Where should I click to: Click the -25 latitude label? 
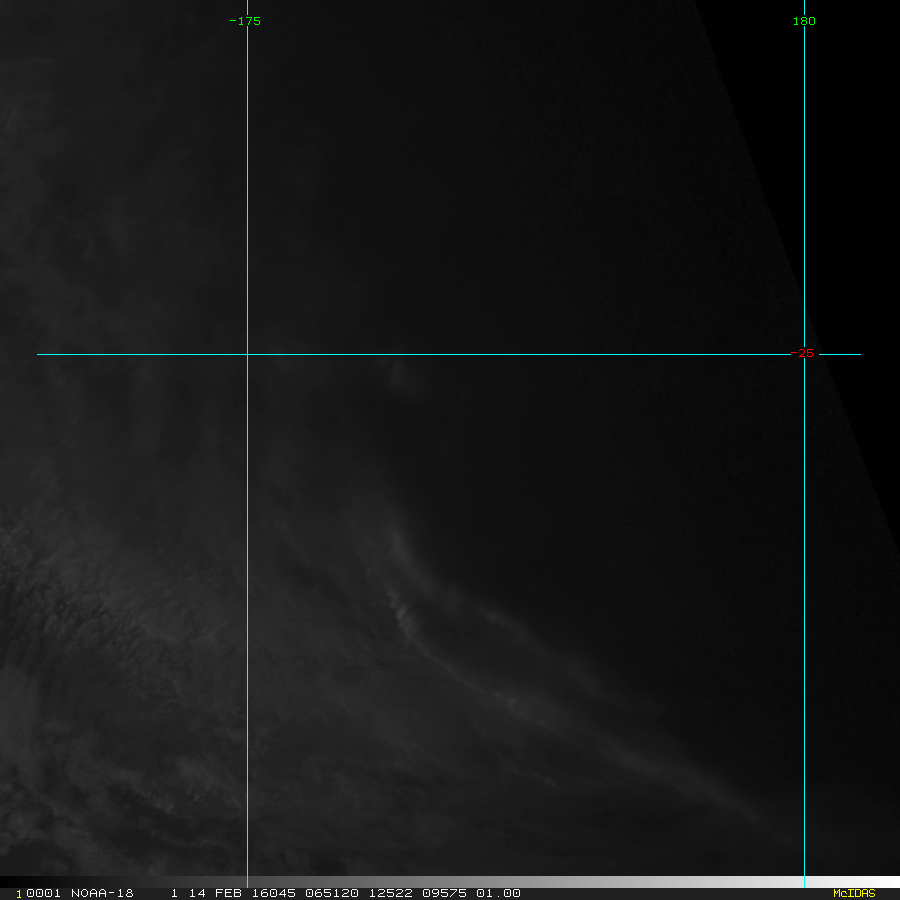tap(802, 353)
